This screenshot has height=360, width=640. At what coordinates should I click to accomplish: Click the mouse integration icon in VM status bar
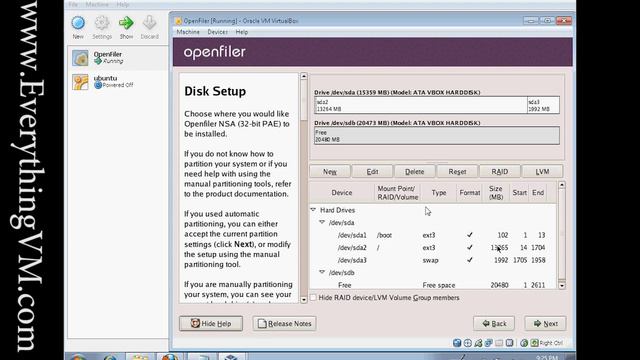point(524,343)
